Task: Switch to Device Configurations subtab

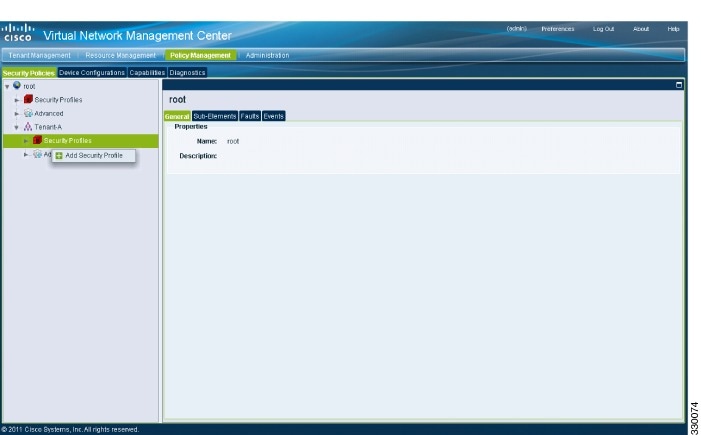Action: click(92, 72)
